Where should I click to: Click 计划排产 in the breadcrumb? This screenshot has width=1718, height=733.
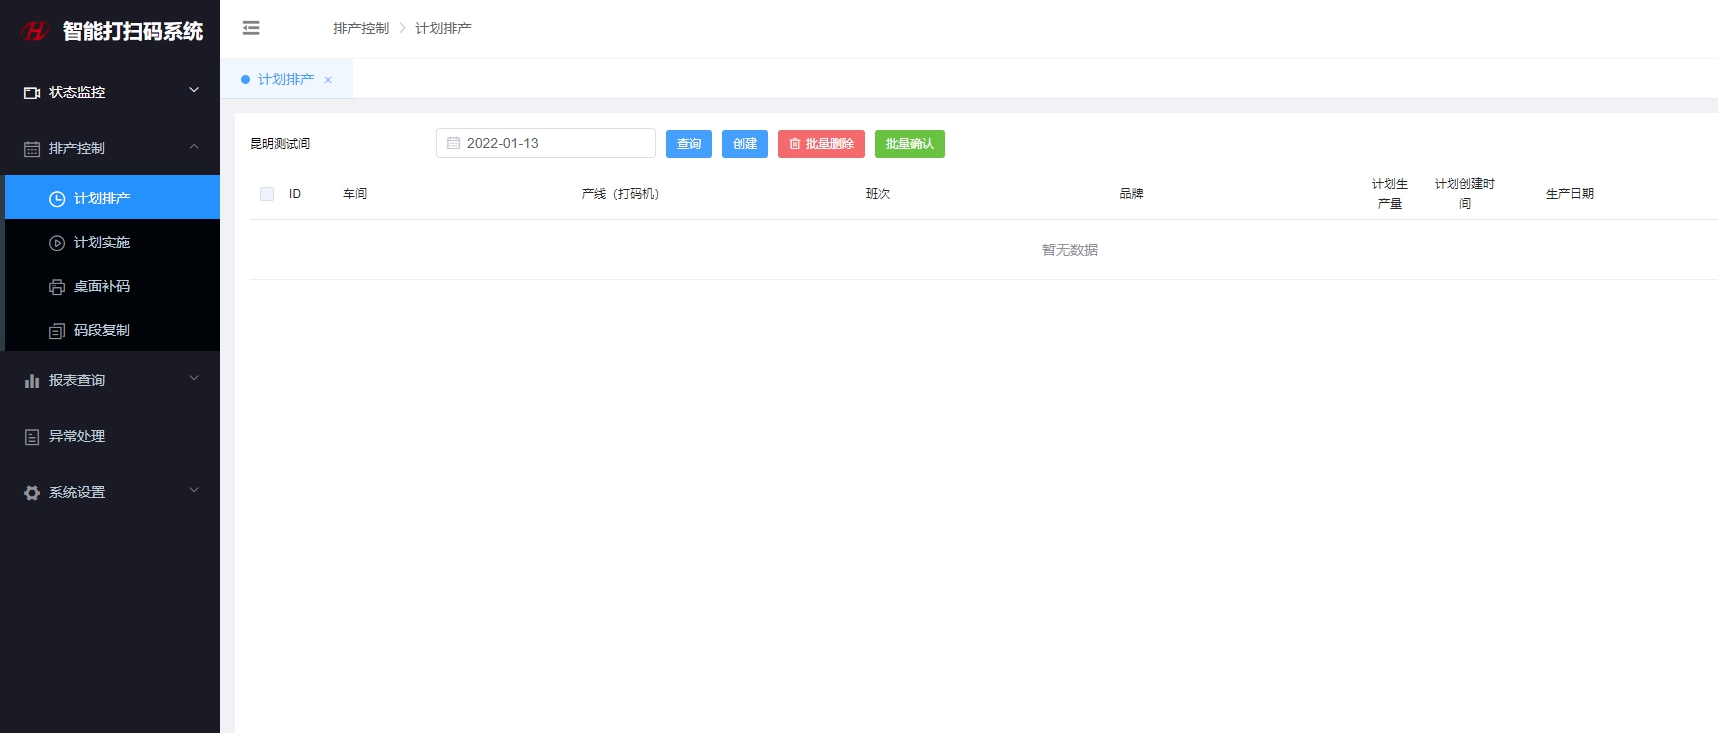tap(443, 28)
